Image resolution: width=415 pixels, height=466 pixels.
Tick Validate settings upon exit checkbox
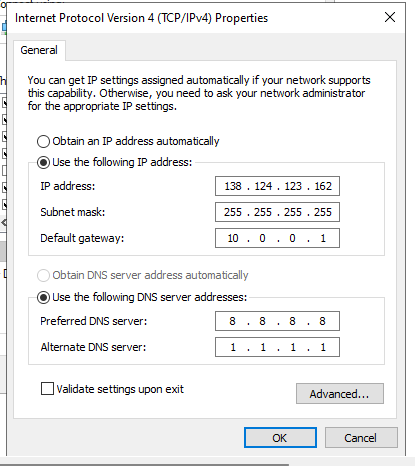point(47,389)
